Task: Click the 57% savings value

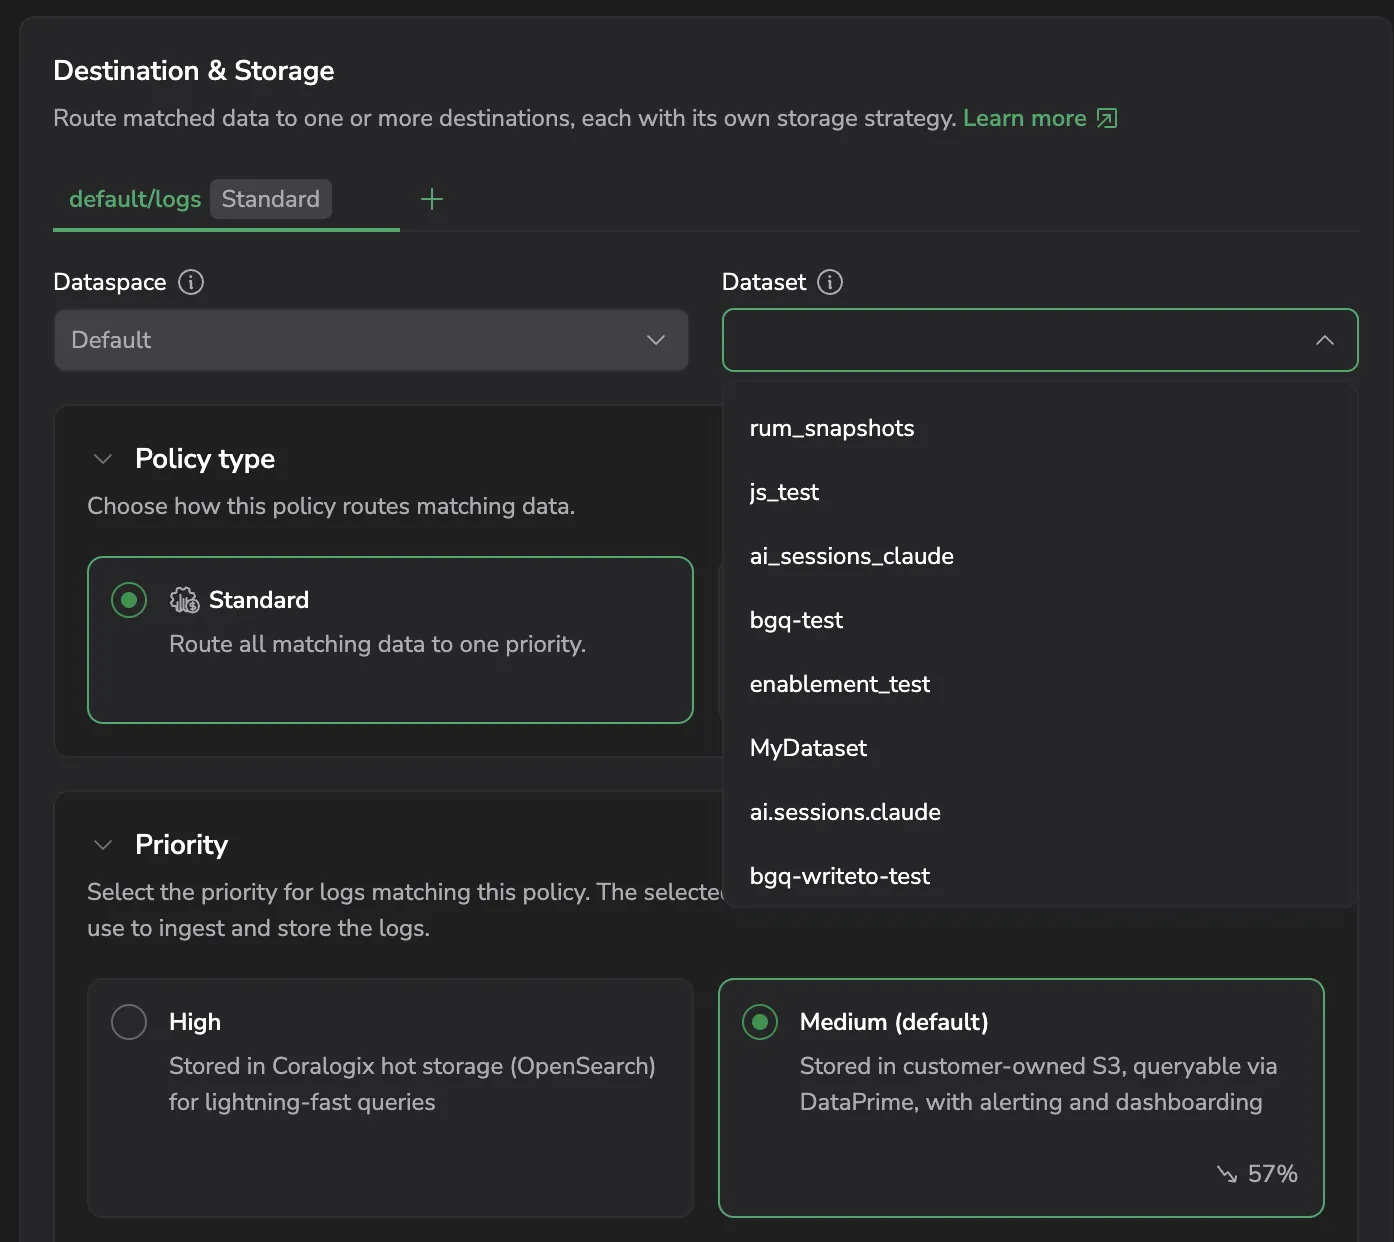Action: [1273, 1174]
